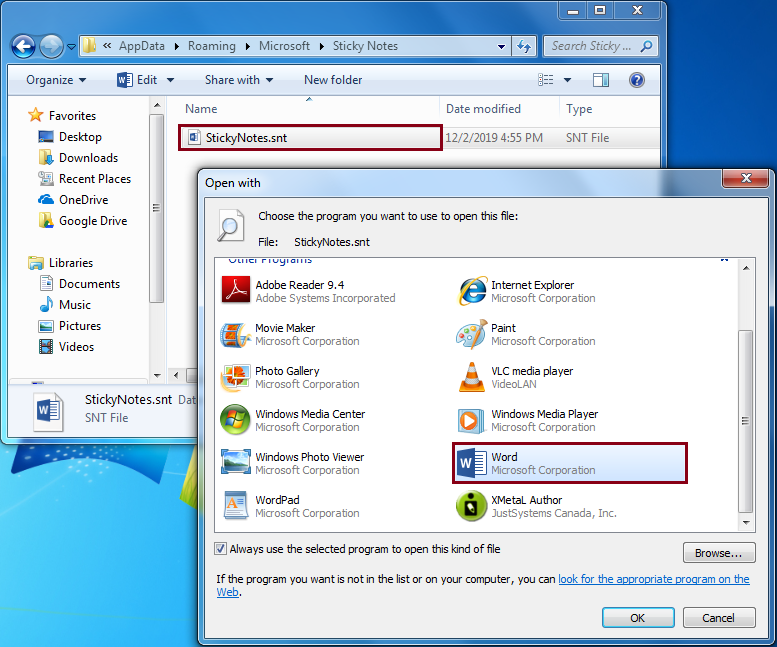777x647 pixels.
Task: Collapse the Other Programs group chevron
Action: (x=724, y=260)
